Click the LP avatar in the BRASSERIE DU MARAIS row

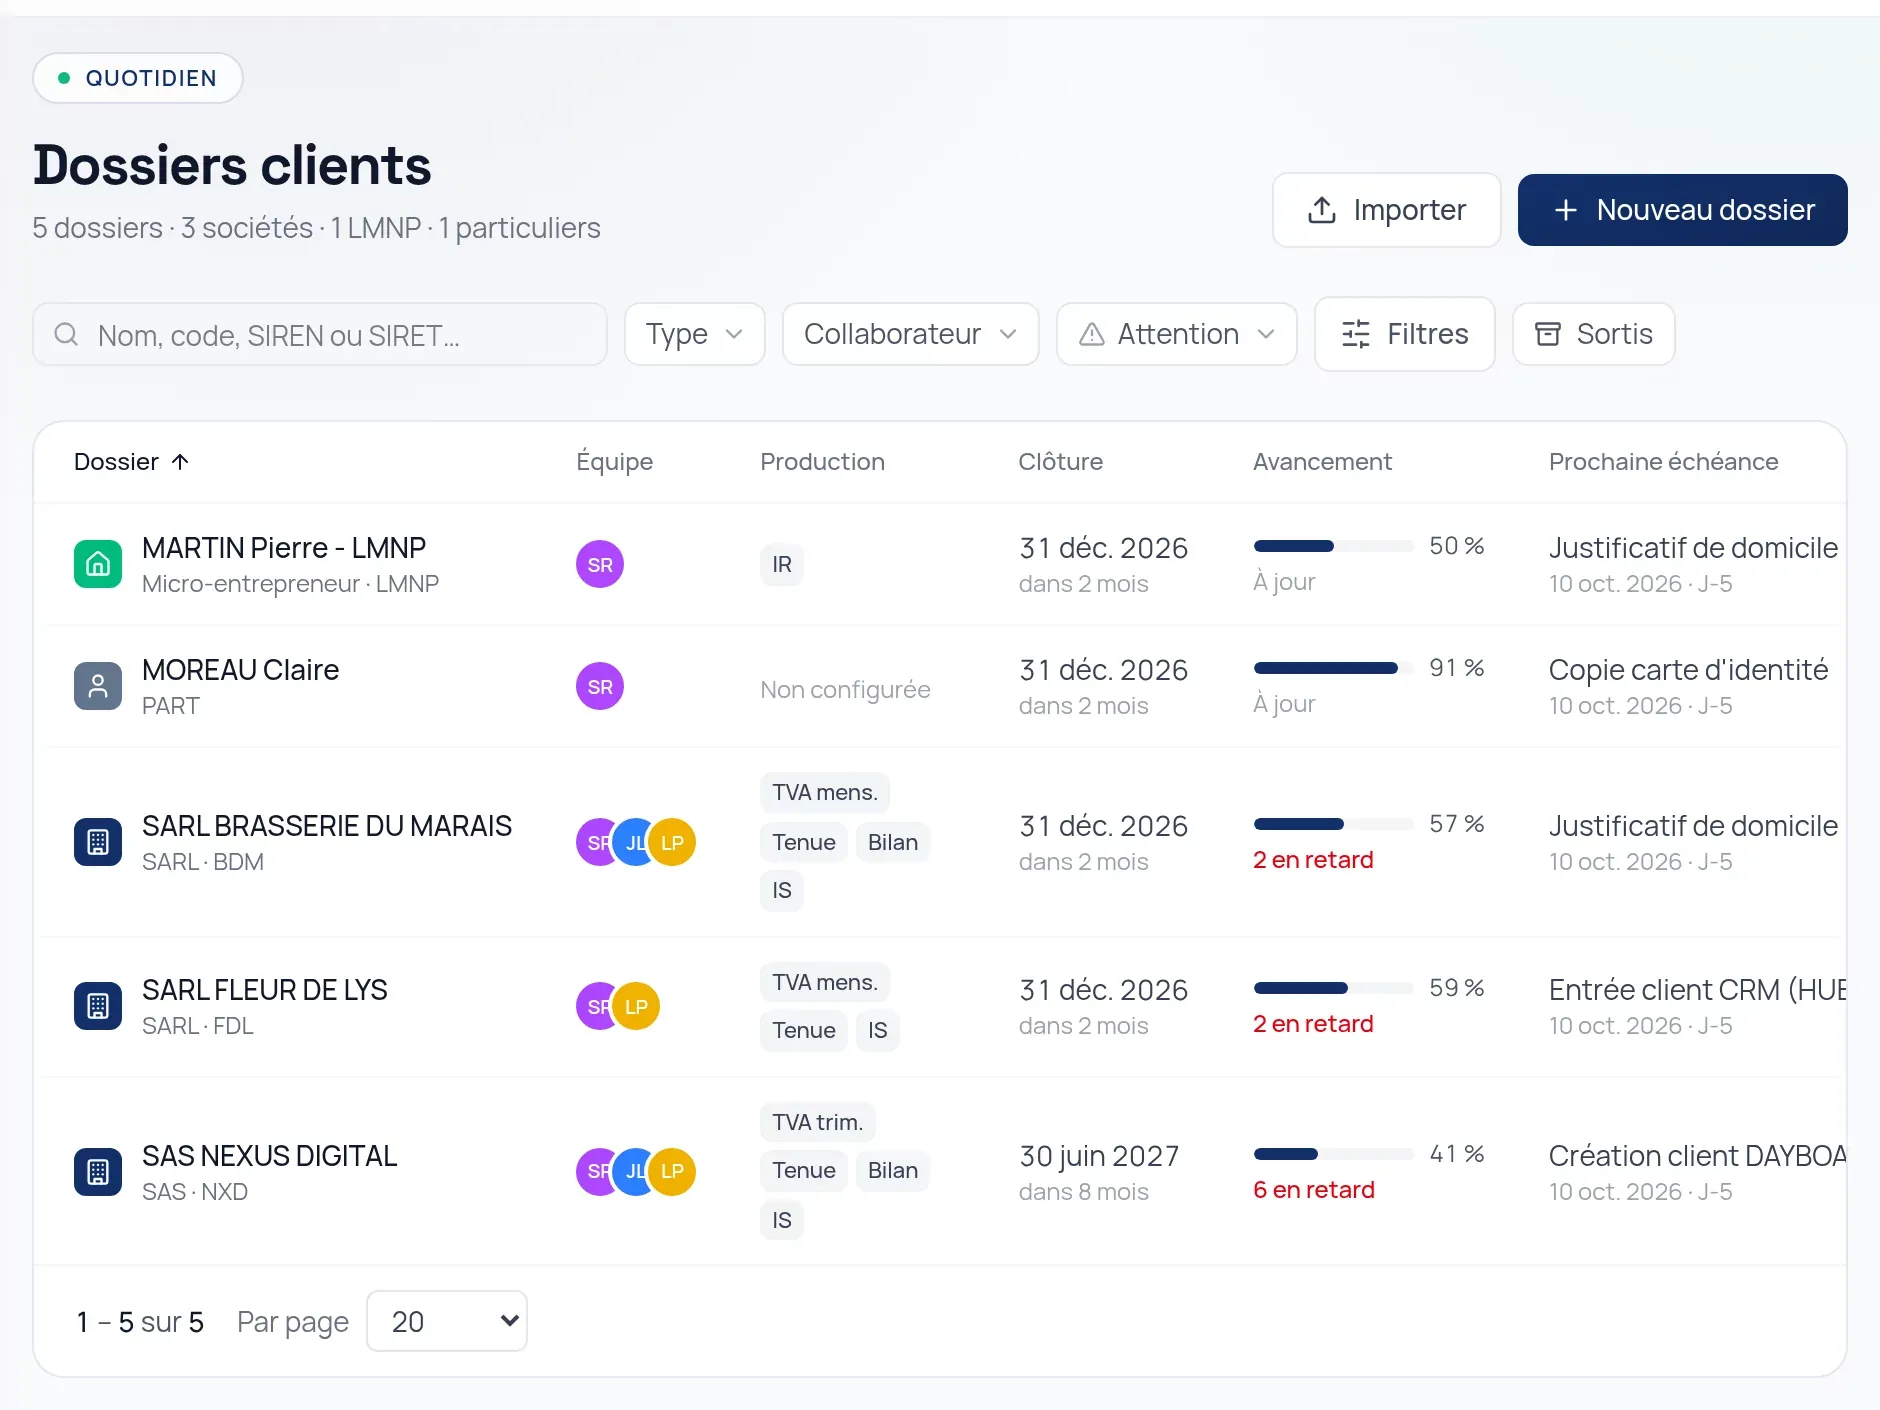(x=672, y=842)
